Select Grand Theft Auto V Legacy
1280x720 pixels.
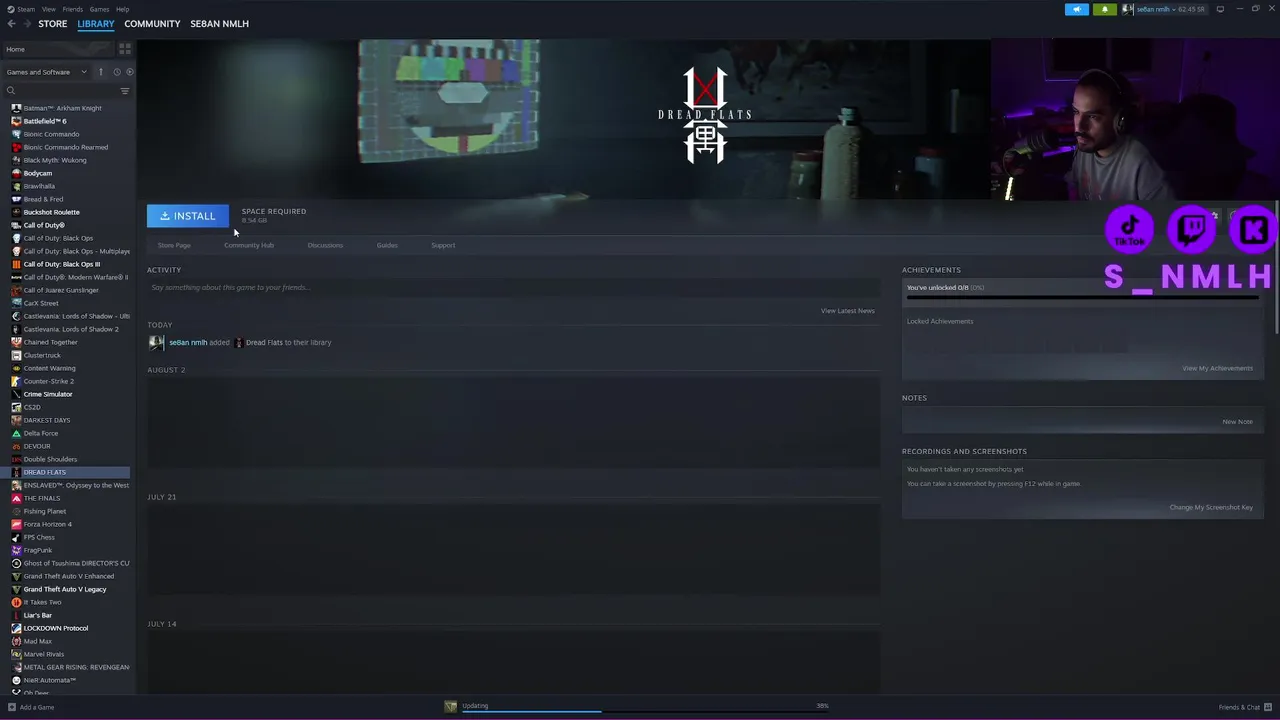(66, 589)
